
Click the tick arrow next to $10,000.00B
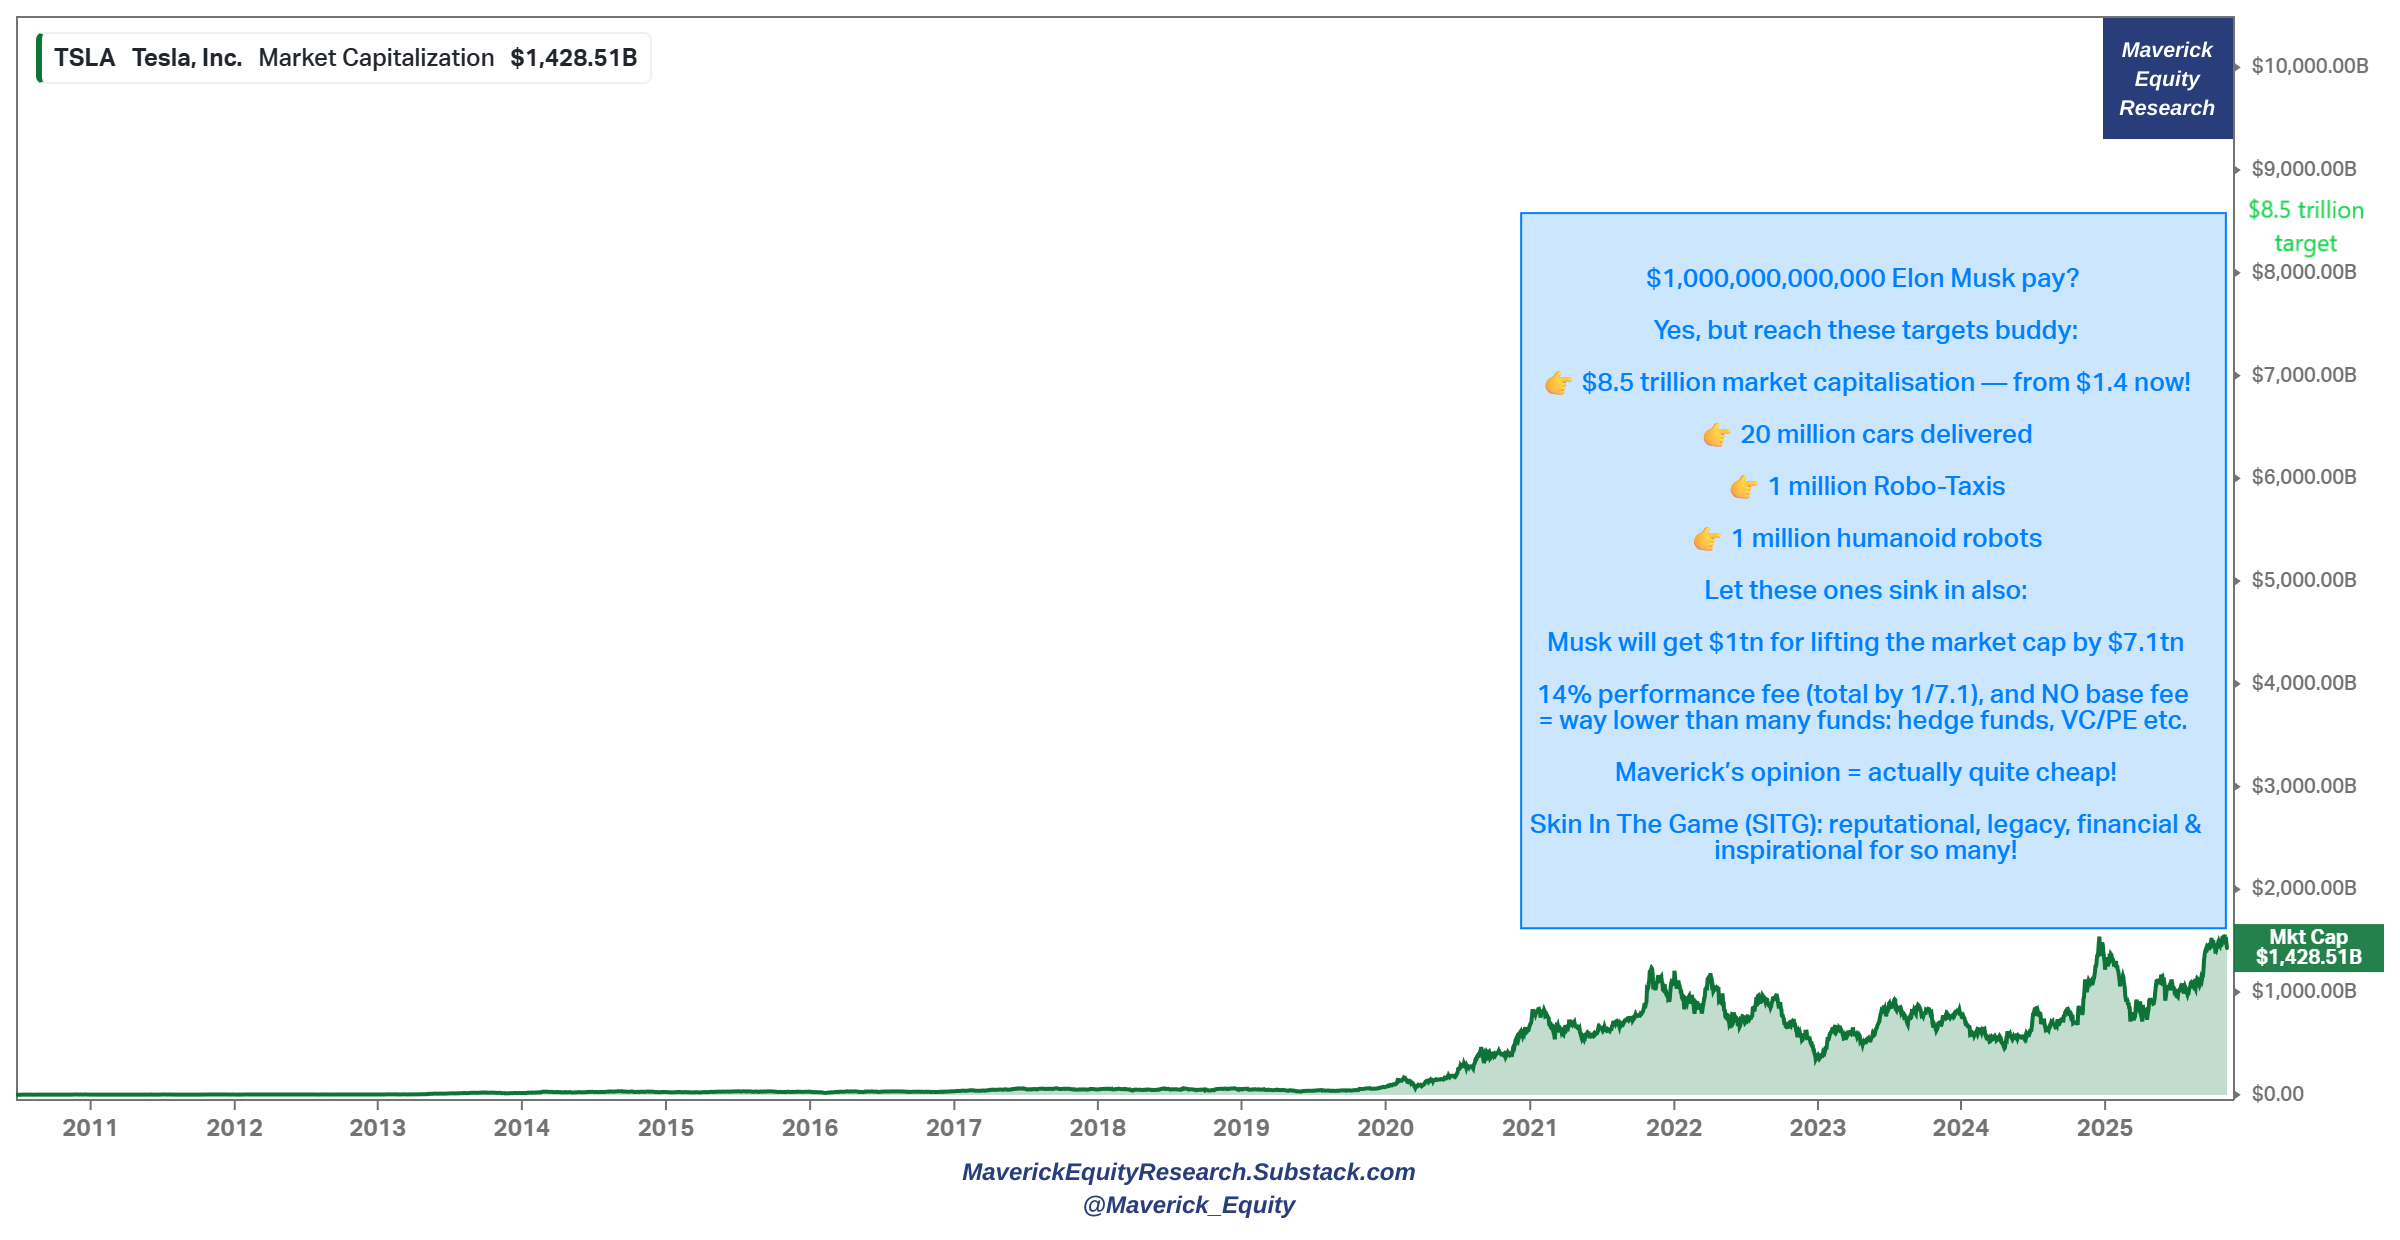[x=2237, y=67]
